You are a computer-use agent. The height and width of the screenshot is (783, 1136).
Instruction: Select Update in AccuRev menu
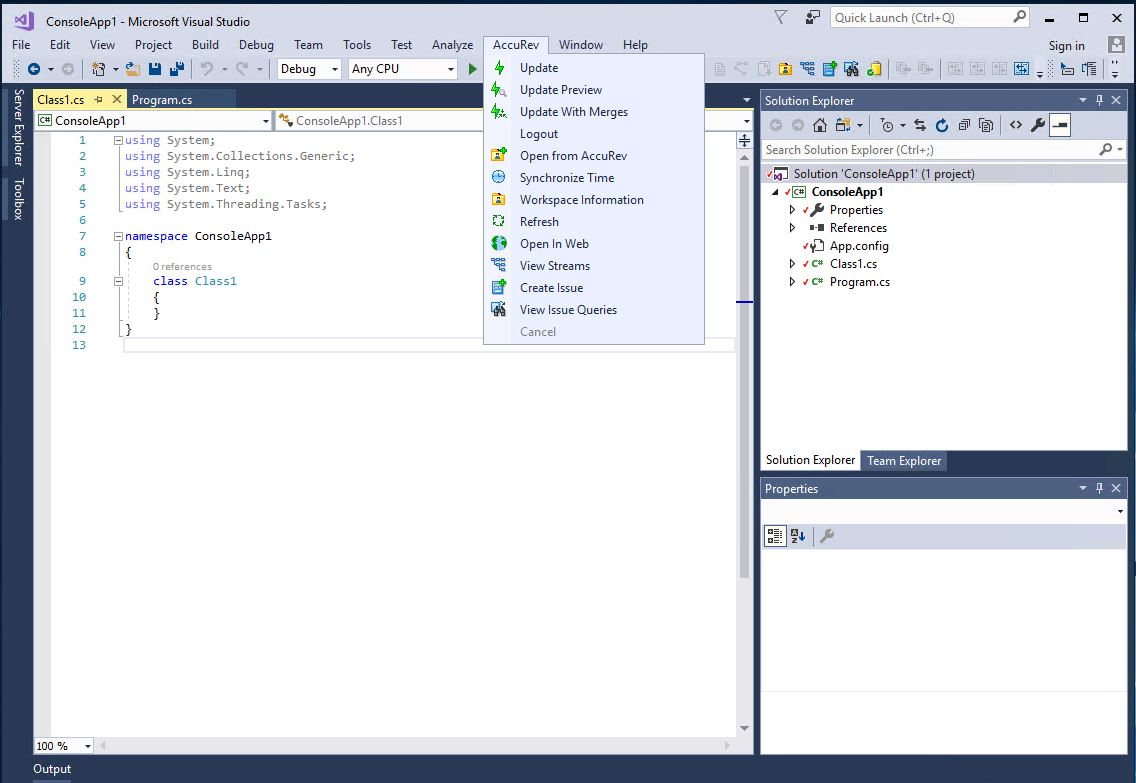pyautogui.click(x=594, y=68)
